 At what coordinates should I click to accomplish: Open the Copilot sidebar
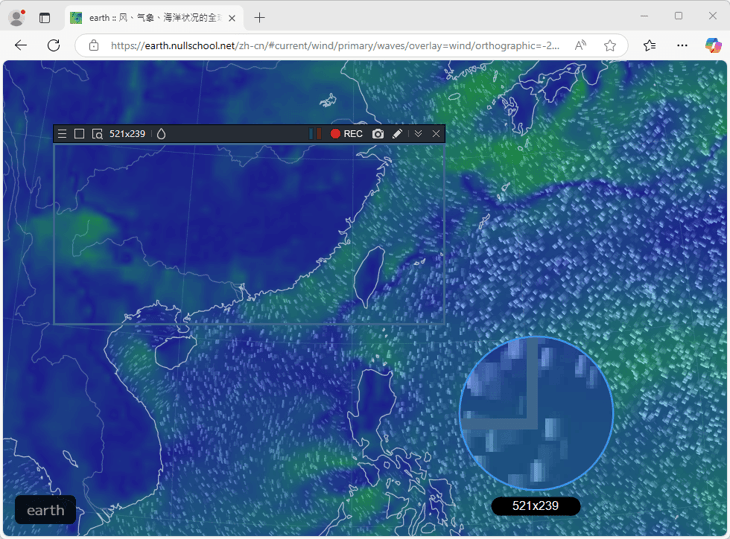(713, 46)
